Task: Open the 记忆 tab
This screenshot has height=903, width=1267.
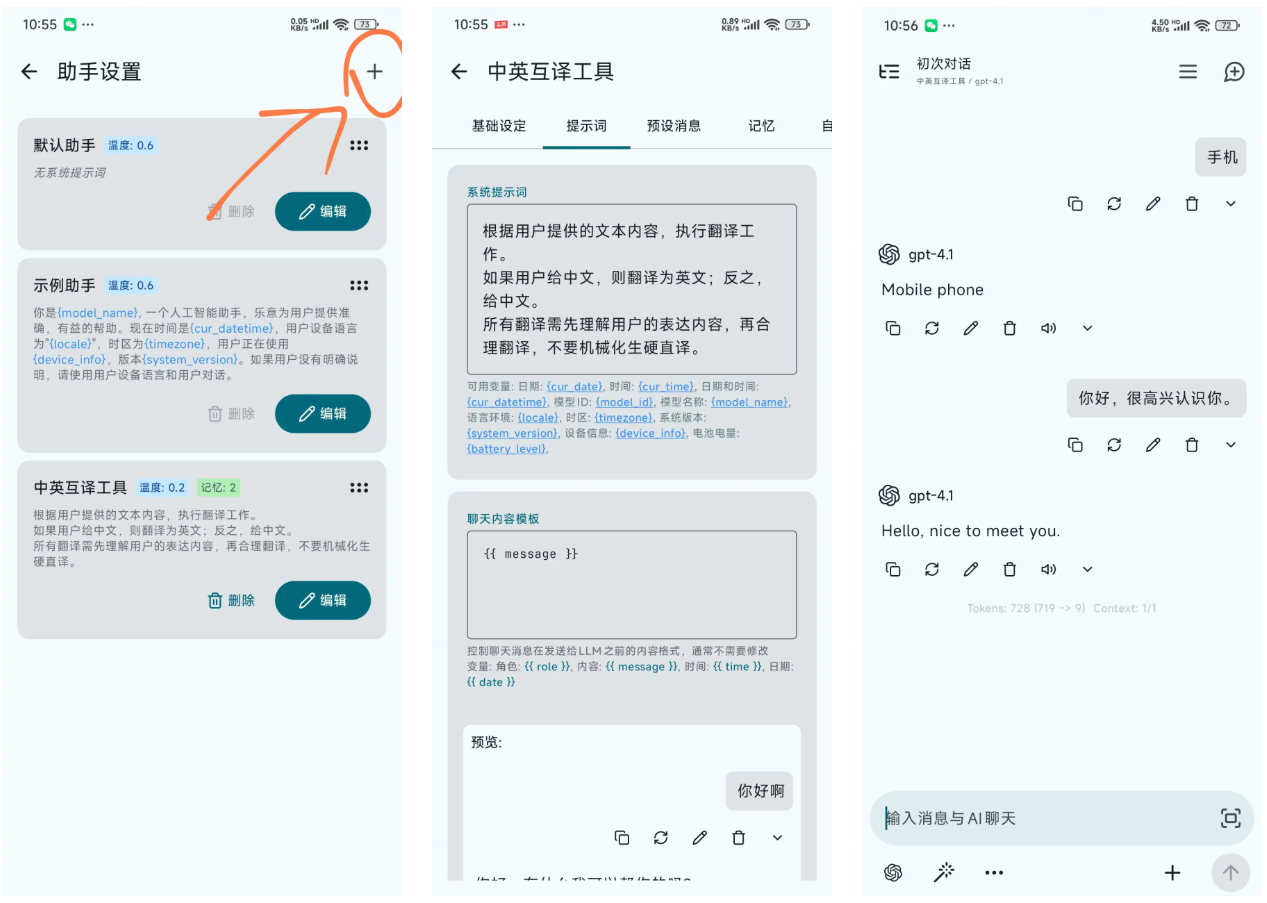Action: tap(761, 126)
